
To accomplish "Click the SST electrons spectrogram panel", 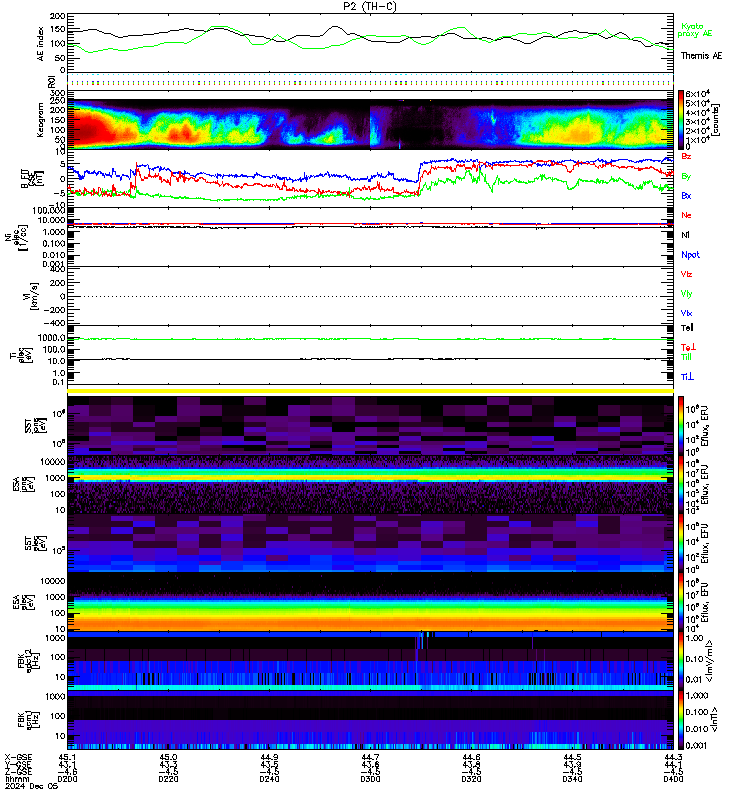I will (x=370, y=543).
